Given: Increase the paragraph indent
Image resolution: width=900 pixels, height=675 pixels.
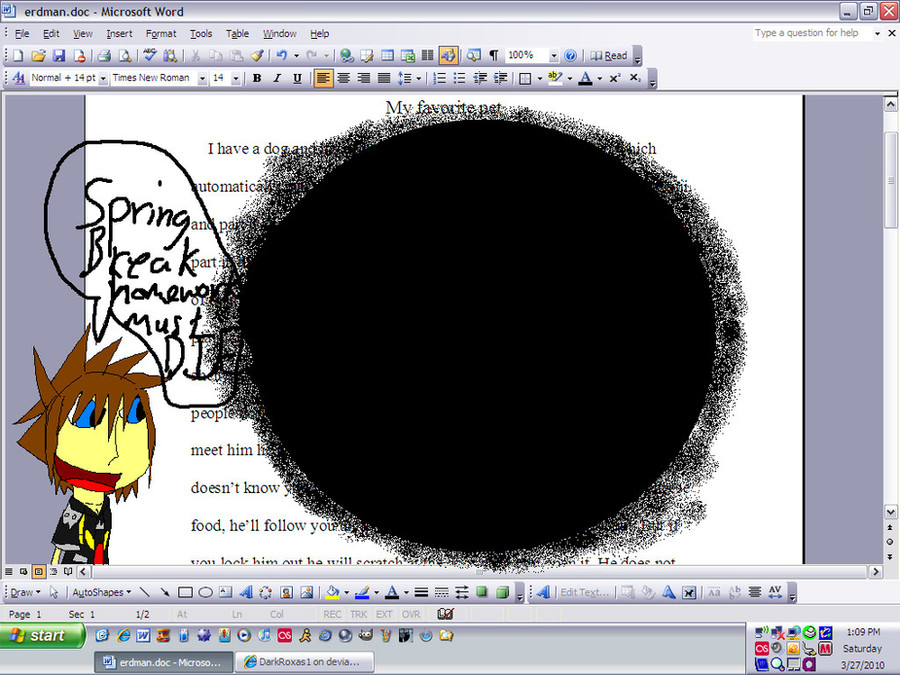Looking at the screenshot, I should pos(501,78).
